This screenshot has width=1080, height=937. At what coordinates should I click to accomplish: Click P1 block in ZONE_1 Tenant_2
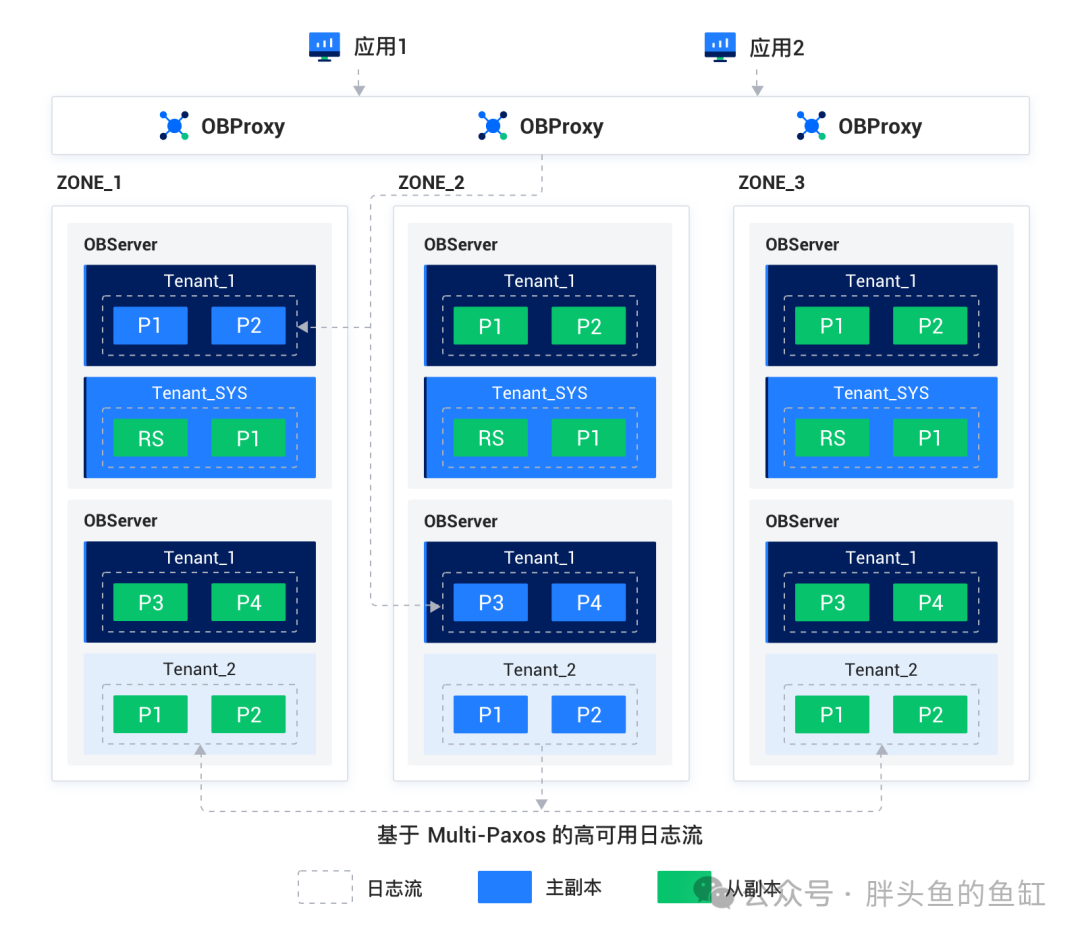coord(150,714)
